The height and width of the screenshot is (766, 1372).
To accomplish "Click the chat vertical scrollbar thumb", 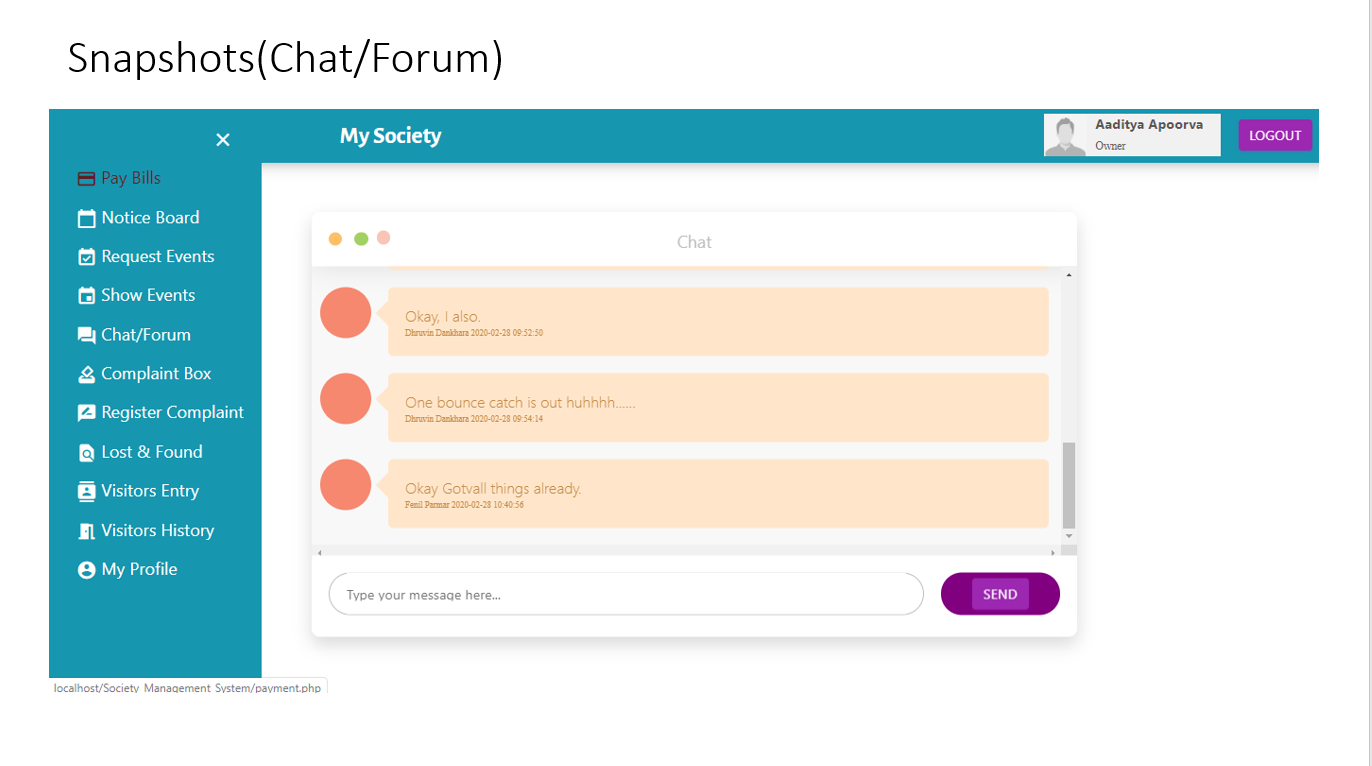I will 1068,485.
